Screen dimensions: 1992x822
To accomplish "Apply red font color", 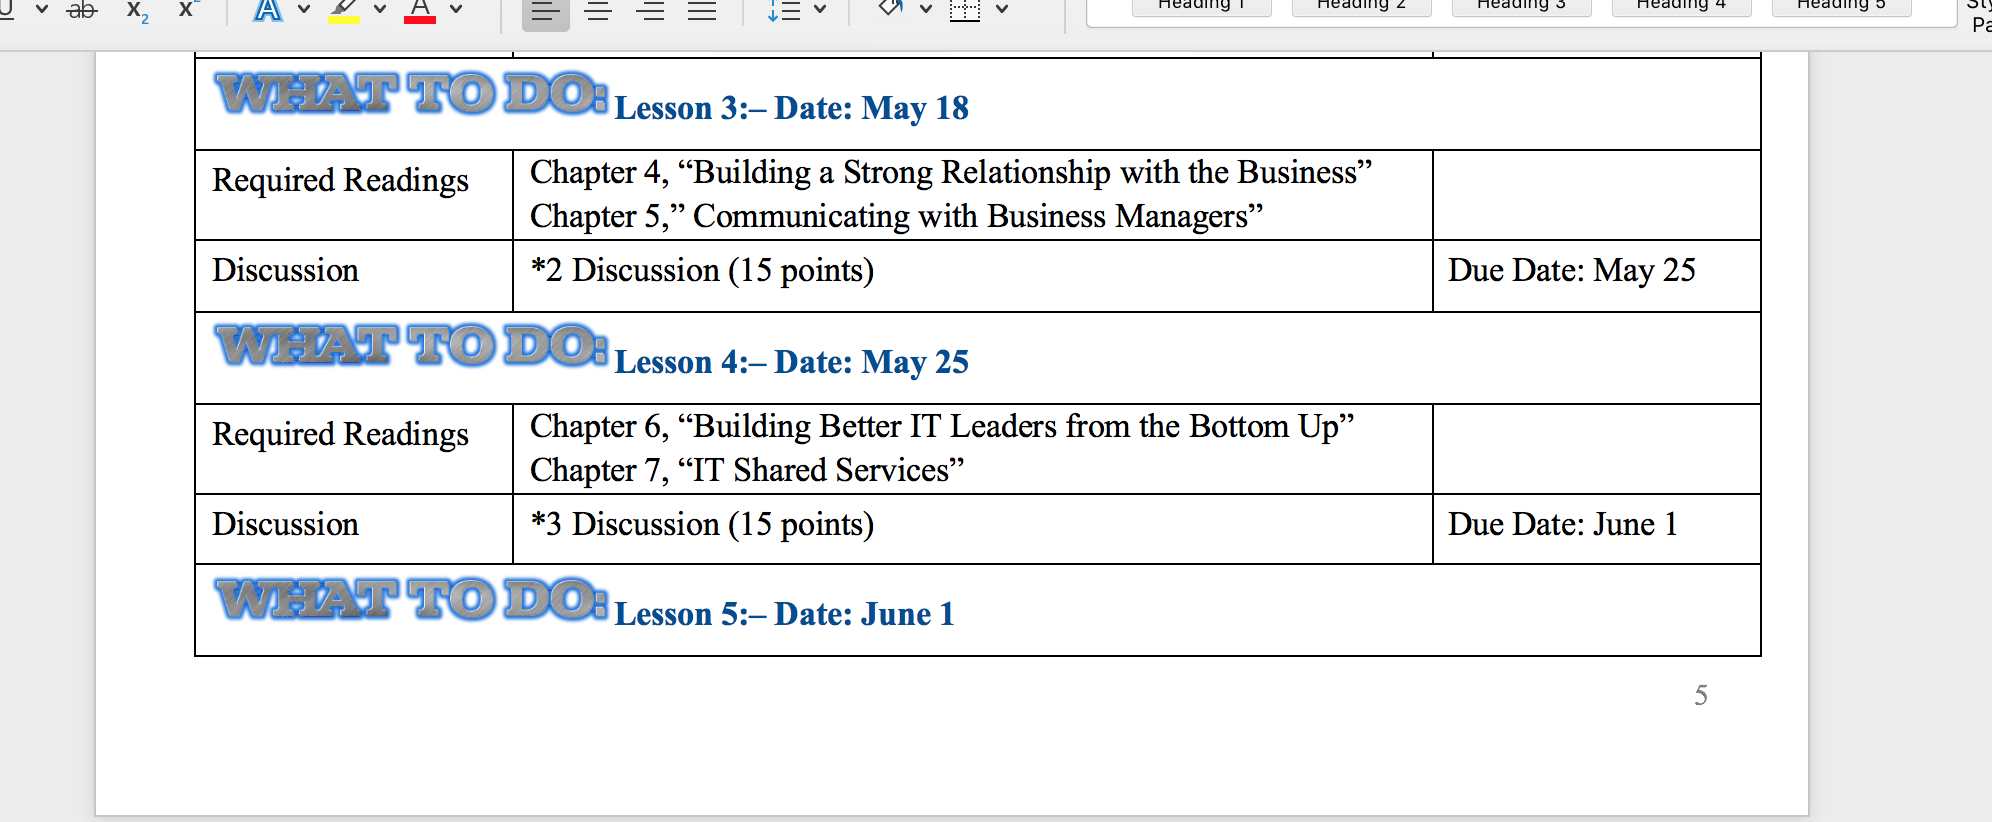I will [x=419, y=10].
